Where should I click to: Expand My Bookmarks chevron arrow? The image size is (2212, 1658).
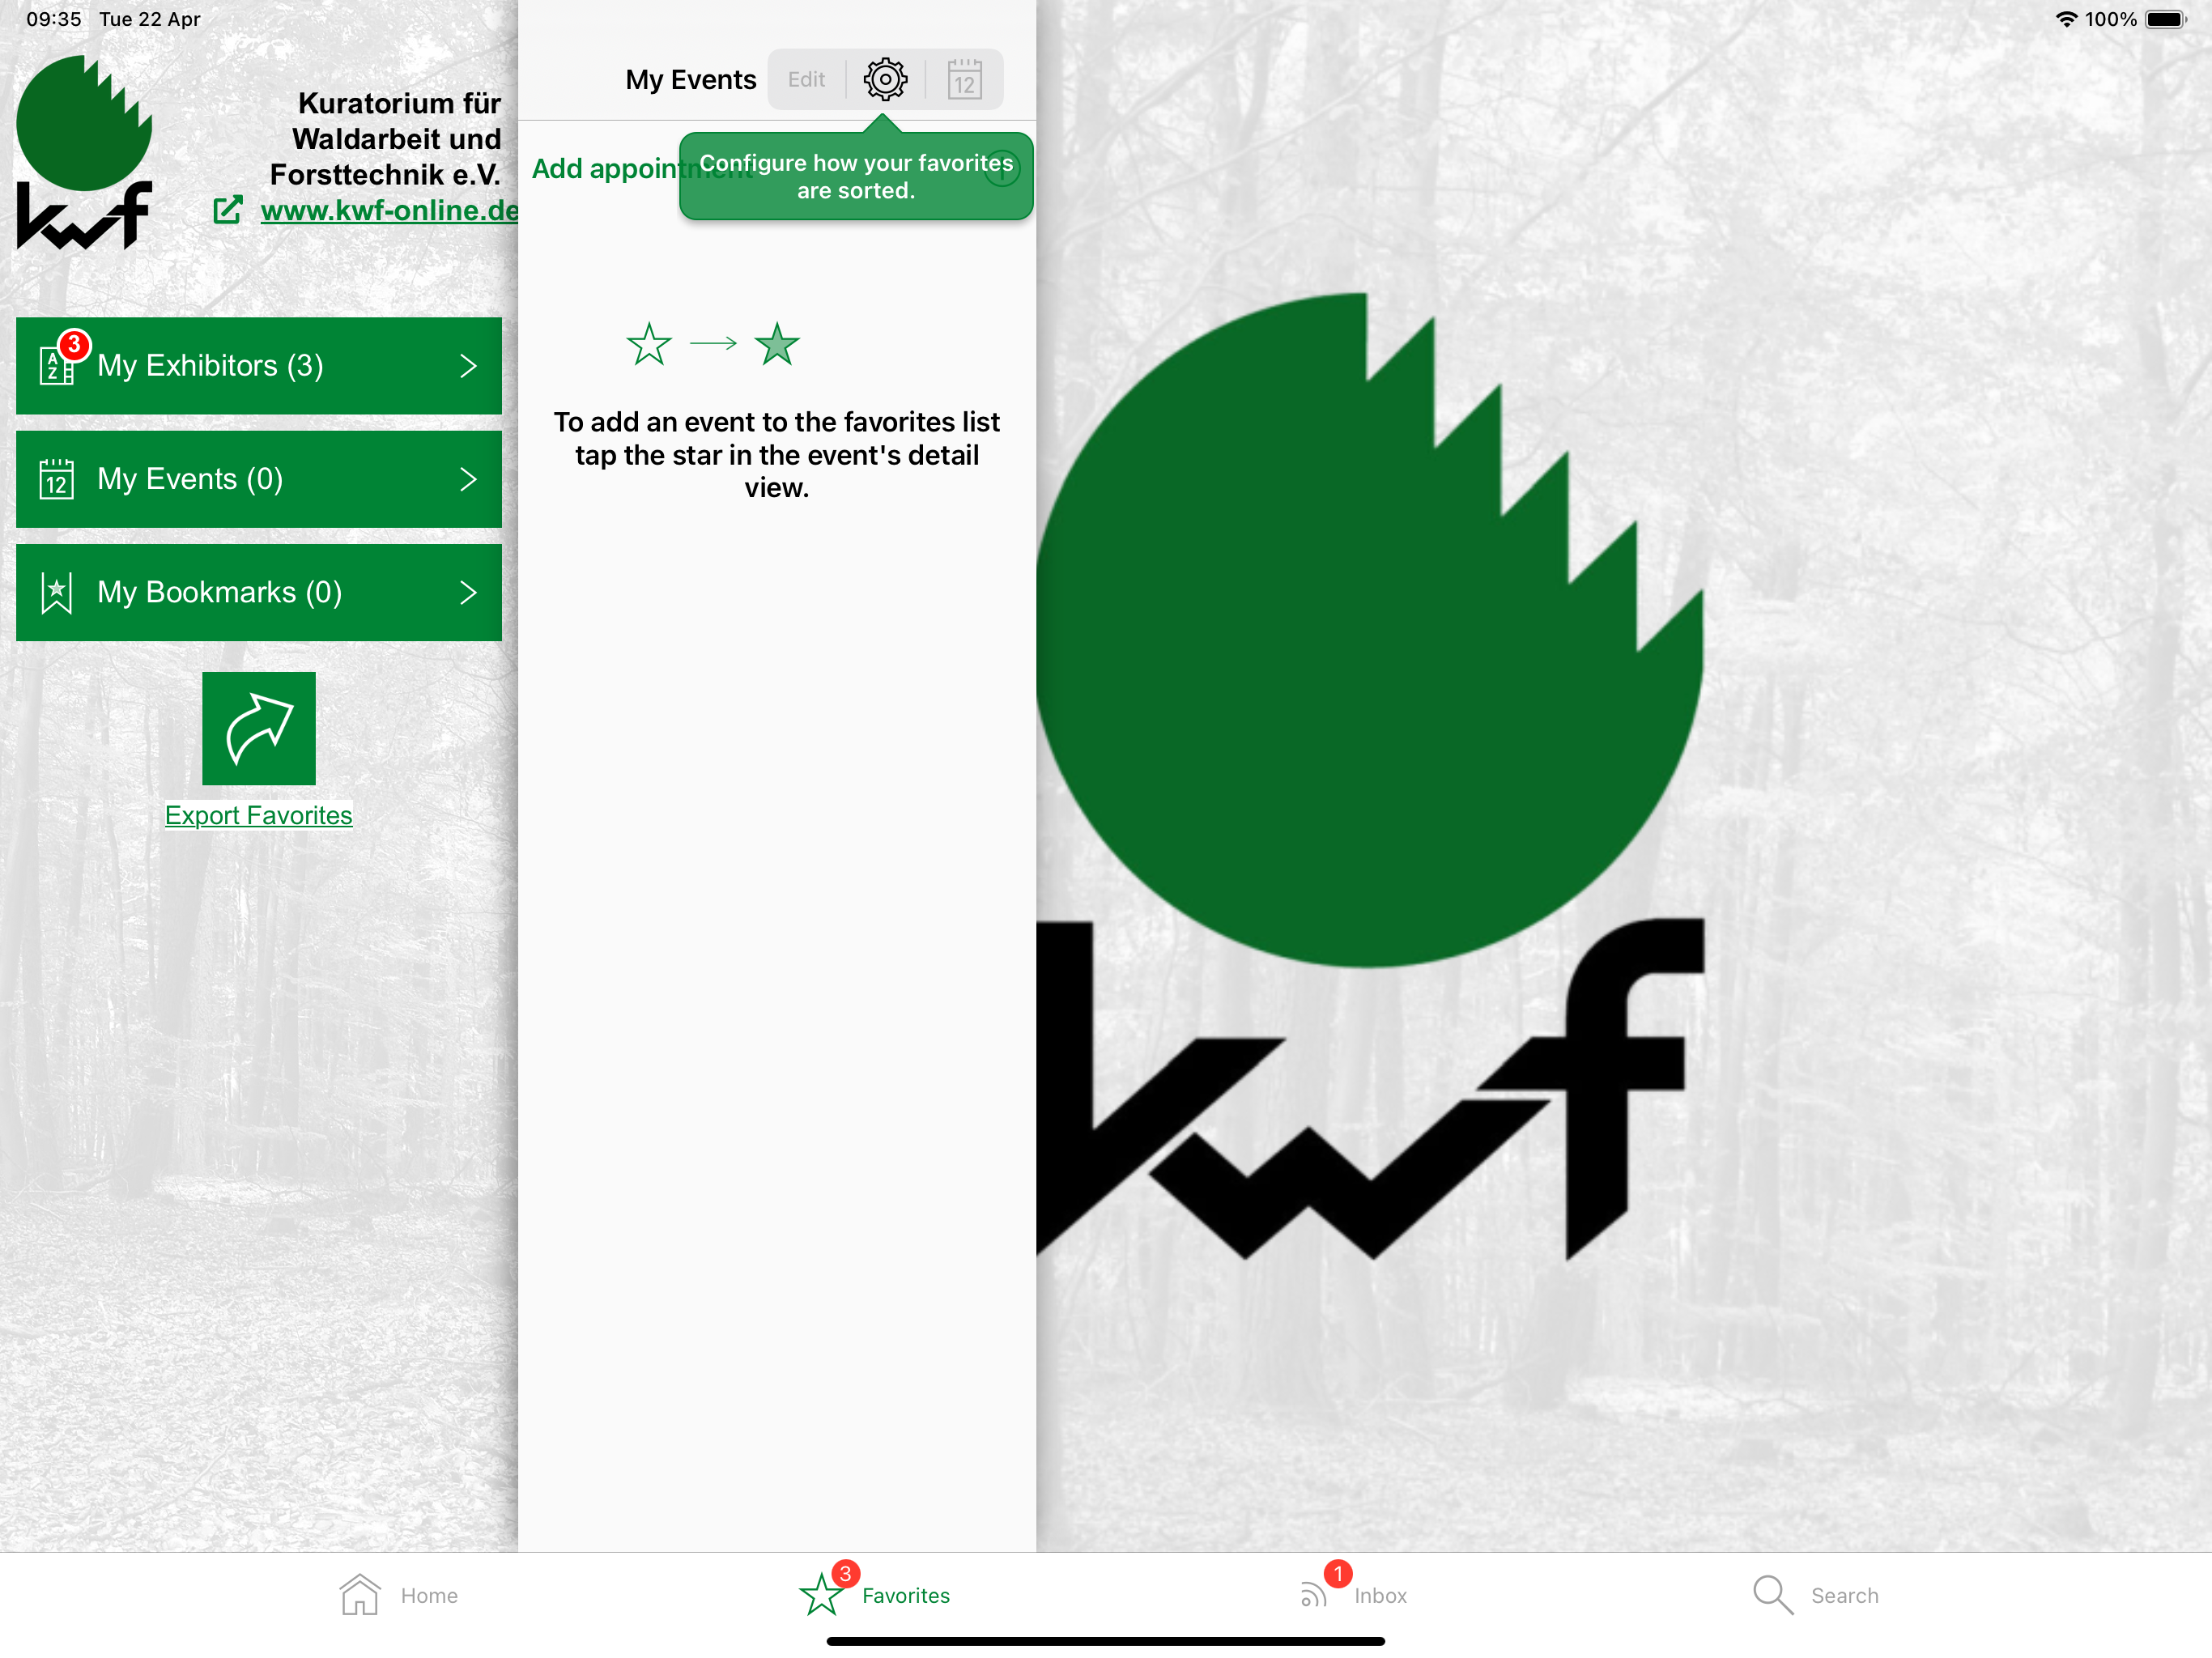[x=468, y=592]
